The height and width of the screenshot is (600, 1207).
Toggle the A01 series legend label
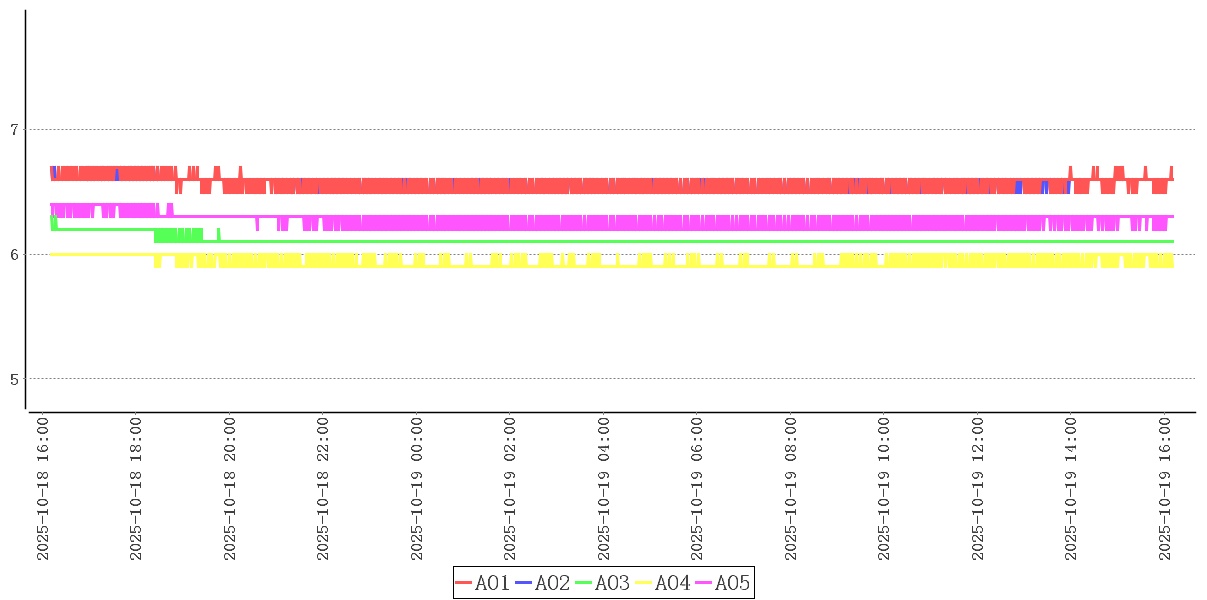click(x=492, y=583)
